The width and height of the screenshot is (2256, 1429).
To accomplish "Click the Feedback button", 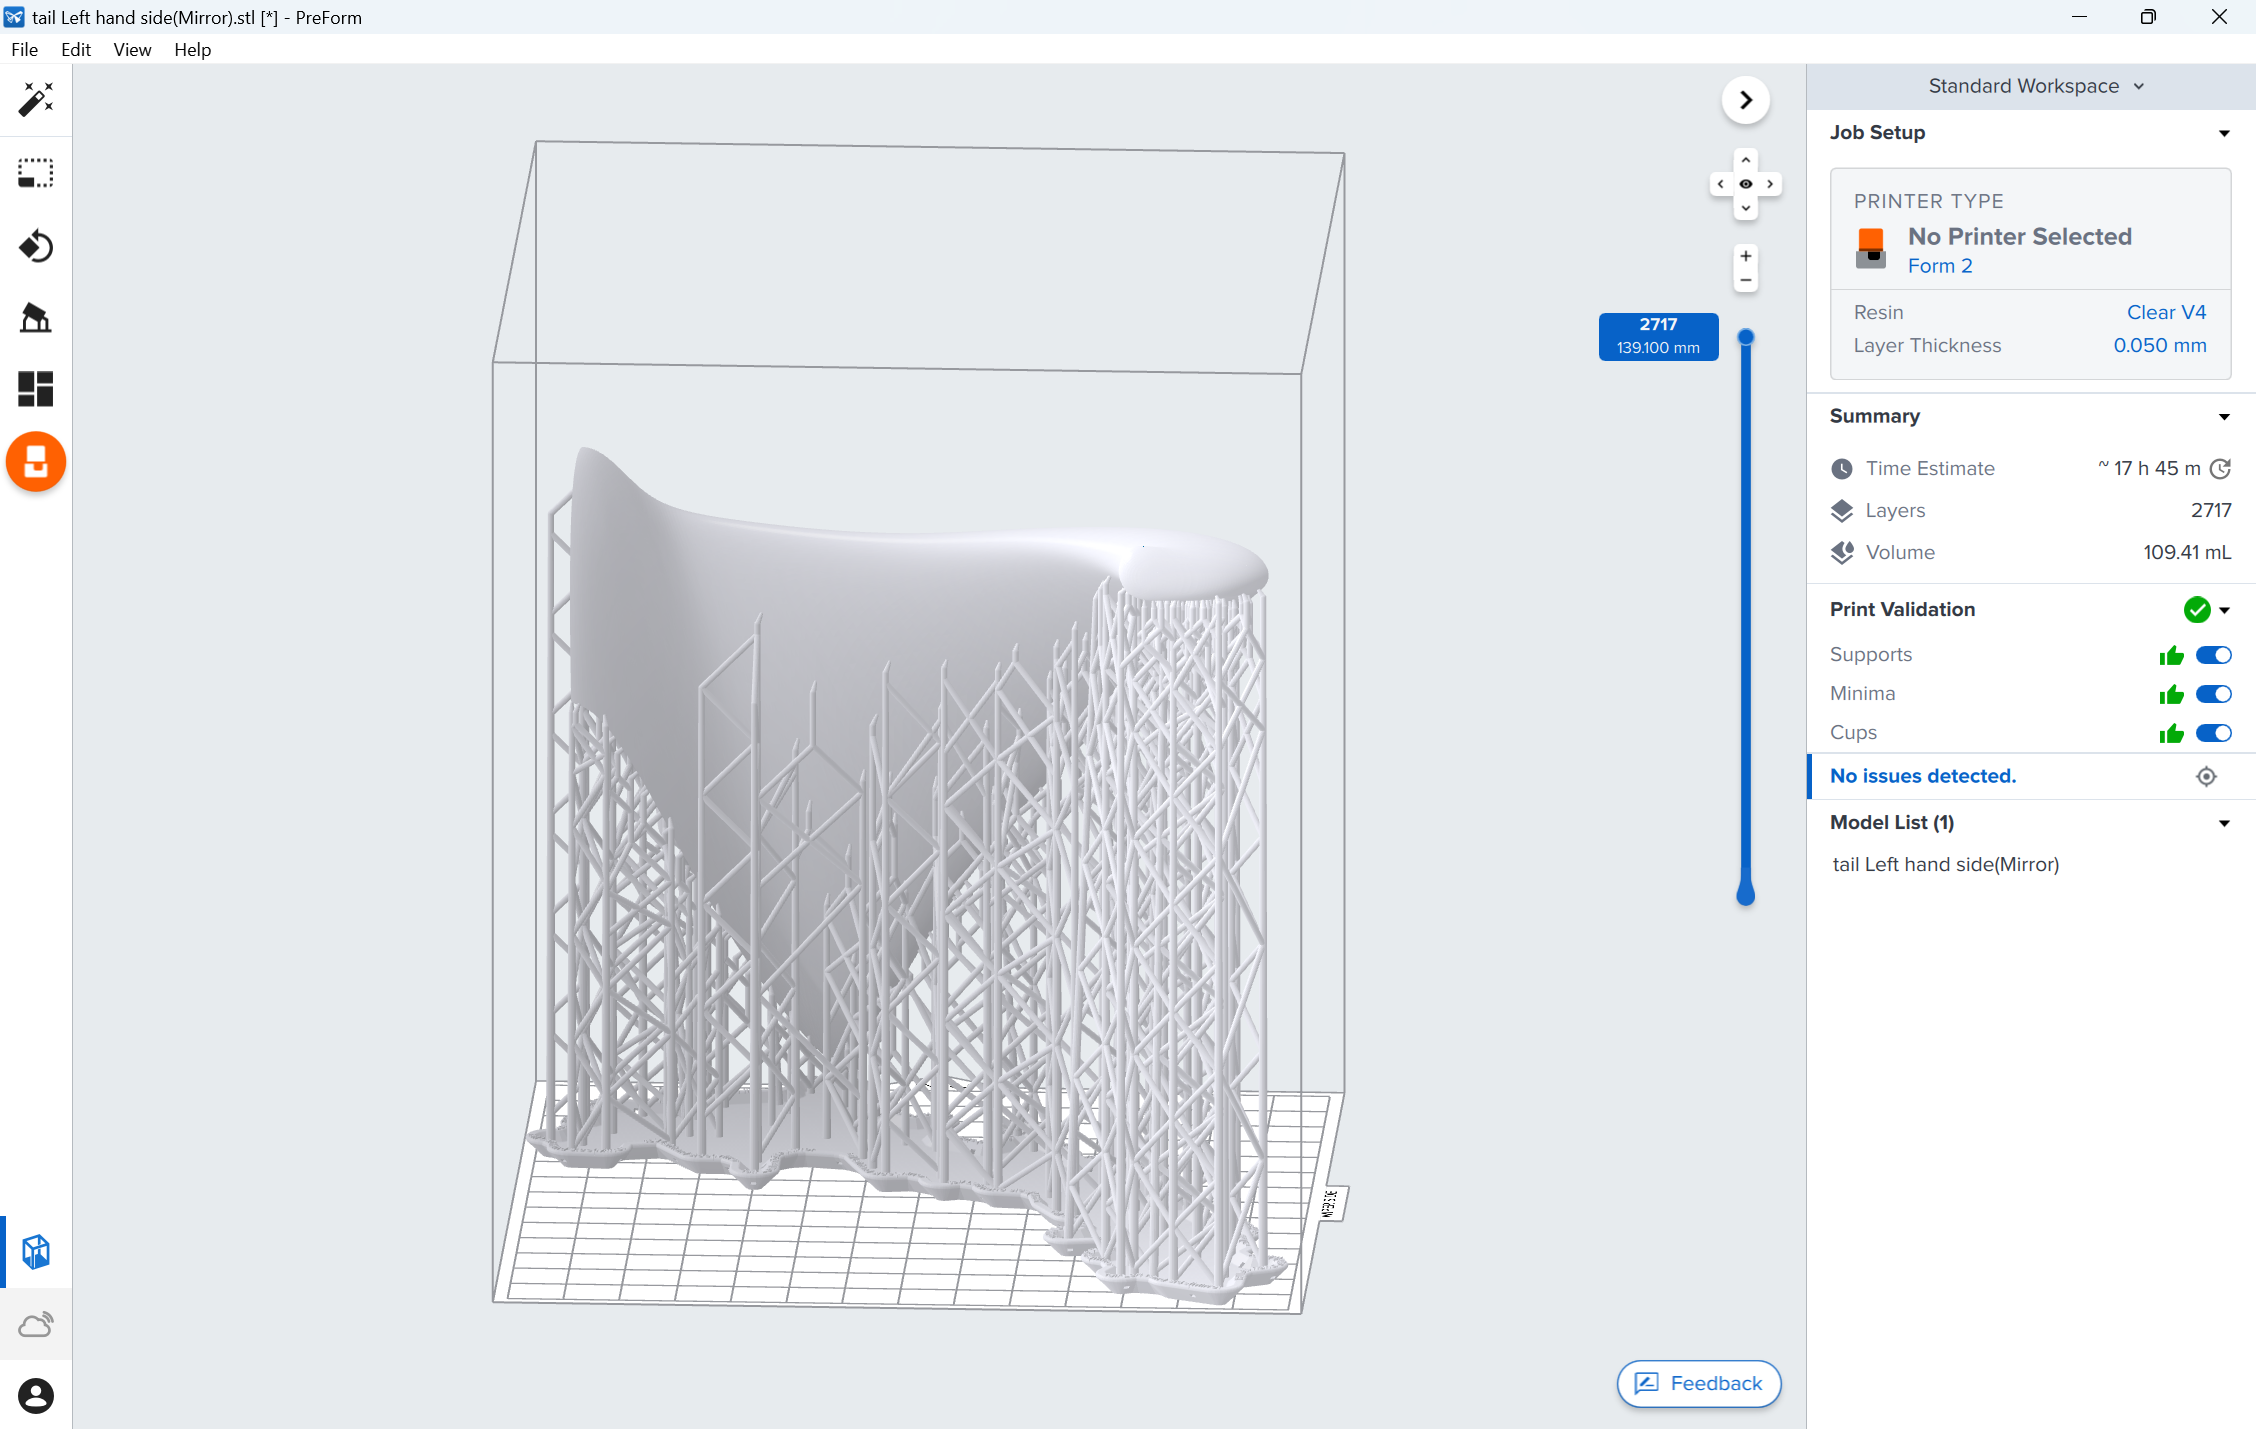I will point(1700,1381).
